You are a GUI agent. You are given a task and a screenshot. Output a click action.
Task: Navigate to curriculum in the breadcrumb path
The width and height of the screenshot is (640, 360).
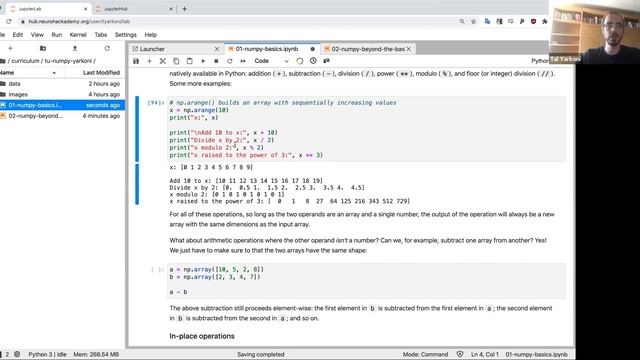point(25,61)
